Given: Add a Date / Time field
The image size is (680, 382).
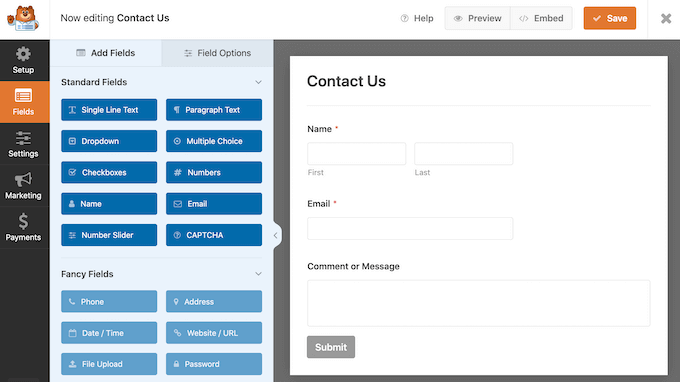Looking at the screenshot, I should point(109,333).
